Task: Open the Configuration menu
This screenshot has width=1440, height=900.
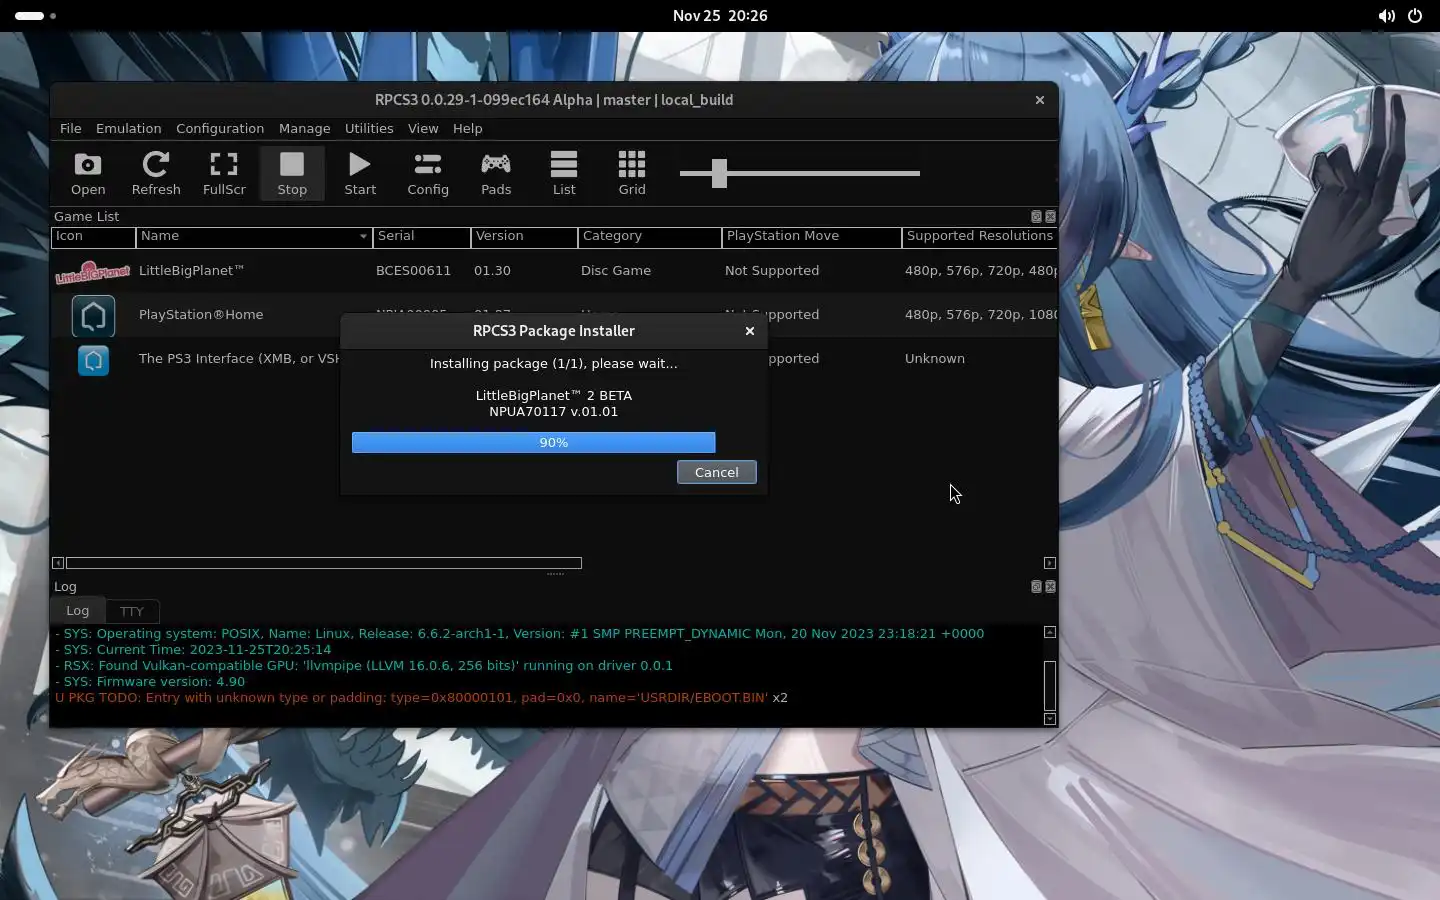Action: point(220,128)
